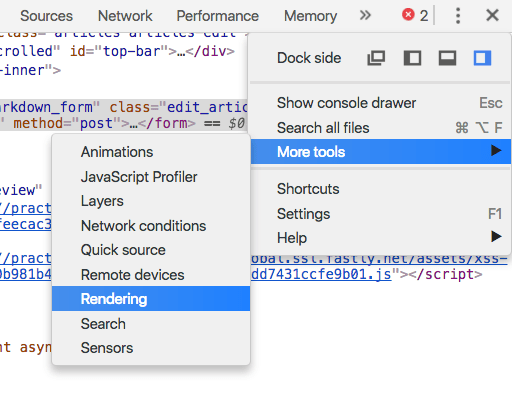The image size is (512, 401).
Task: Click the -inner"> element line
Action: click(31, 70)
